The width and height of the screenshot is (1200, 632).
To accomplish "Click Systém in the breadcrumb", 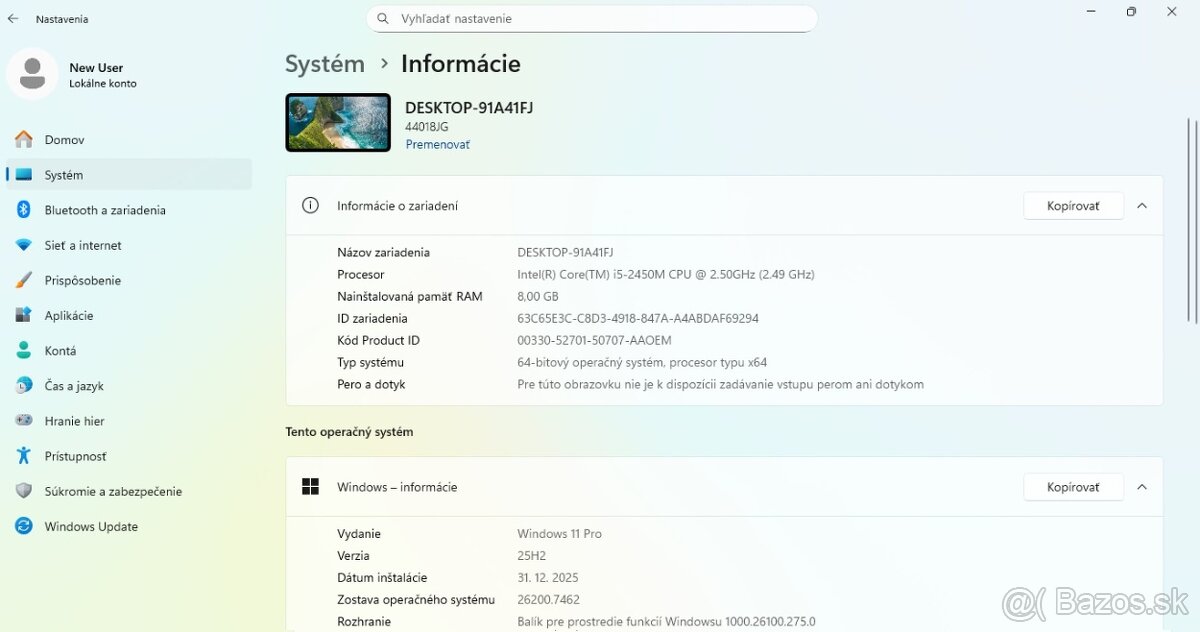I will 324,63.
